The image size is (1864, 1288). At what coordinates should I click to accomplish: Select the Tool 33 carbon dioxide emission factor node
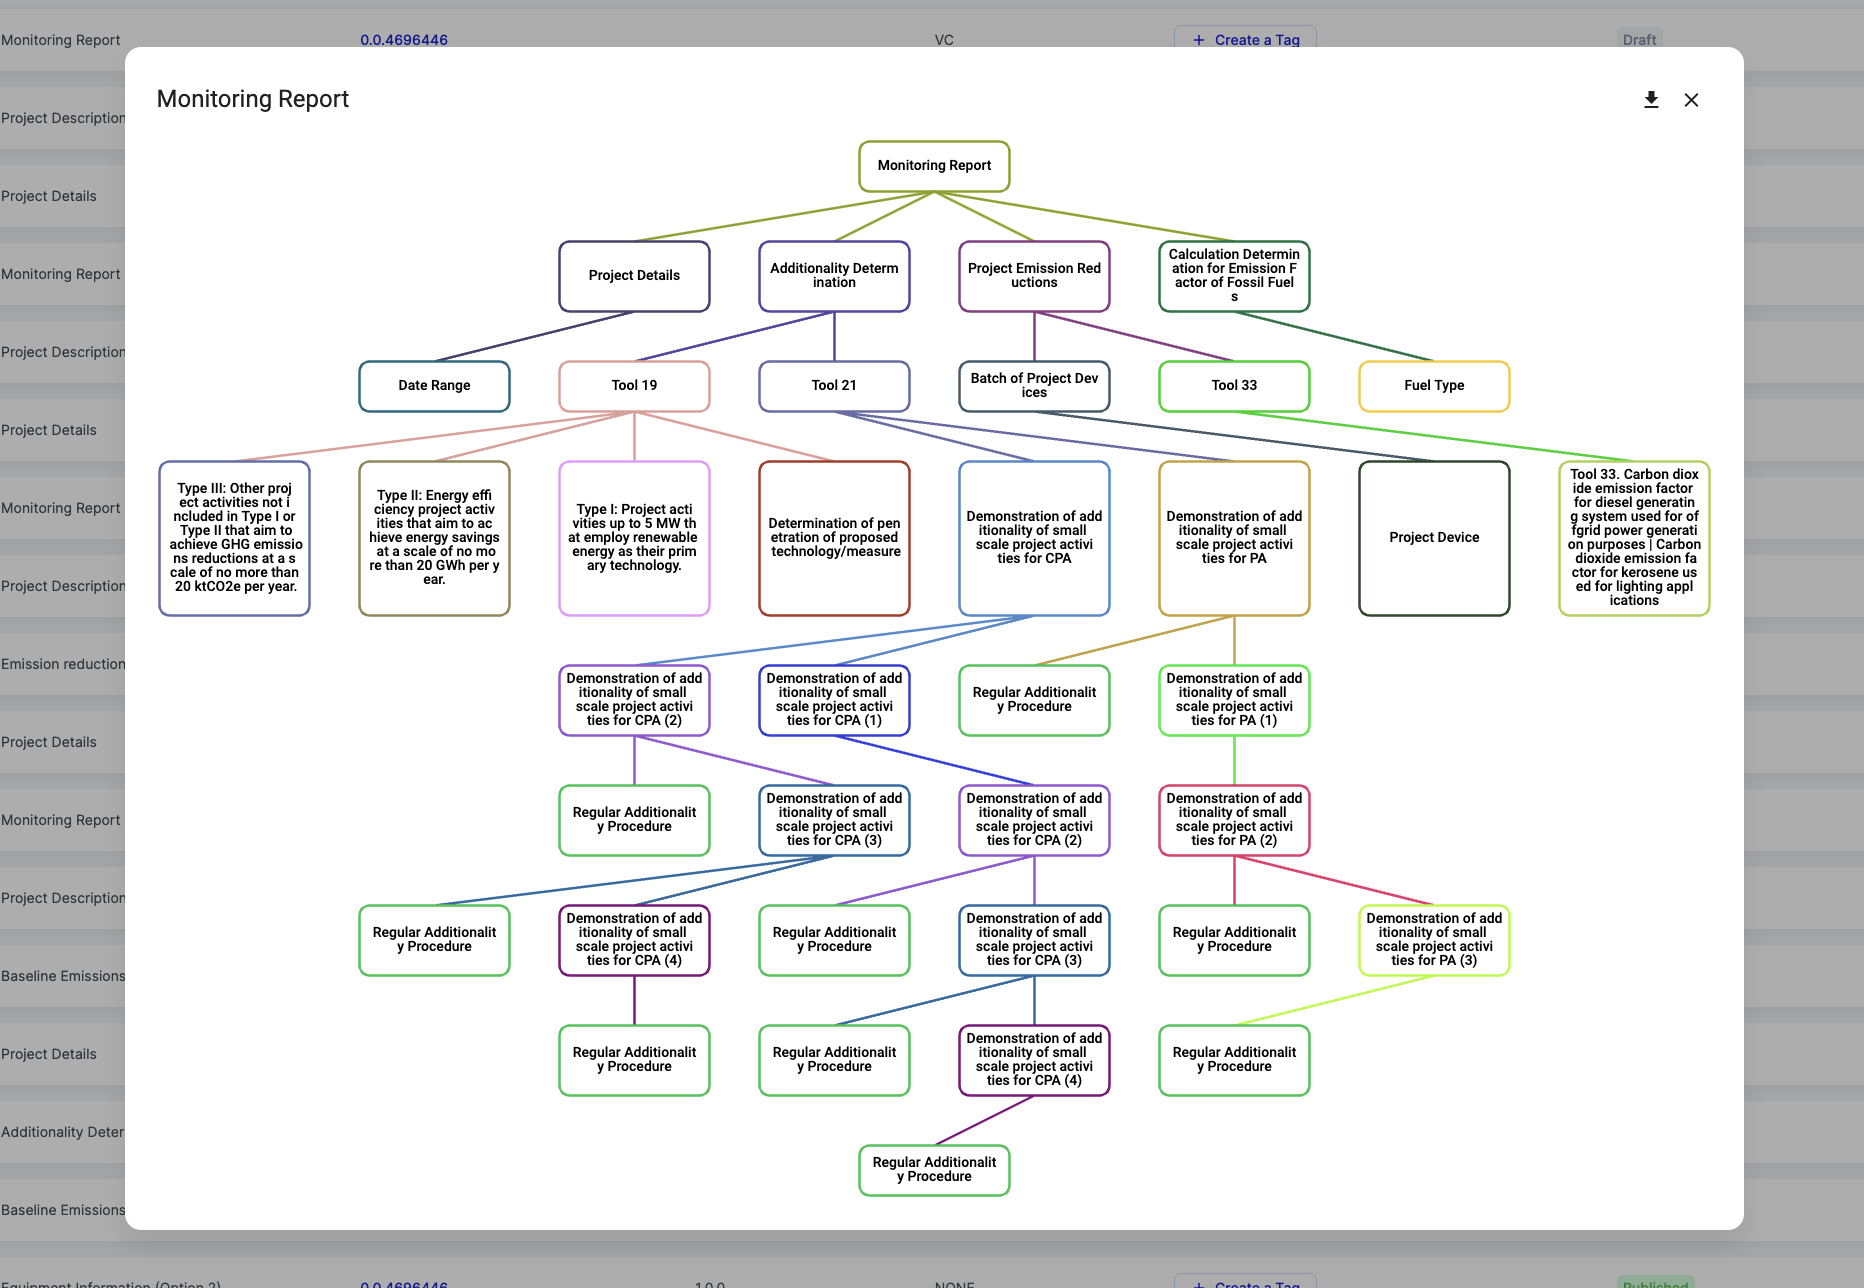[1634, 538]
